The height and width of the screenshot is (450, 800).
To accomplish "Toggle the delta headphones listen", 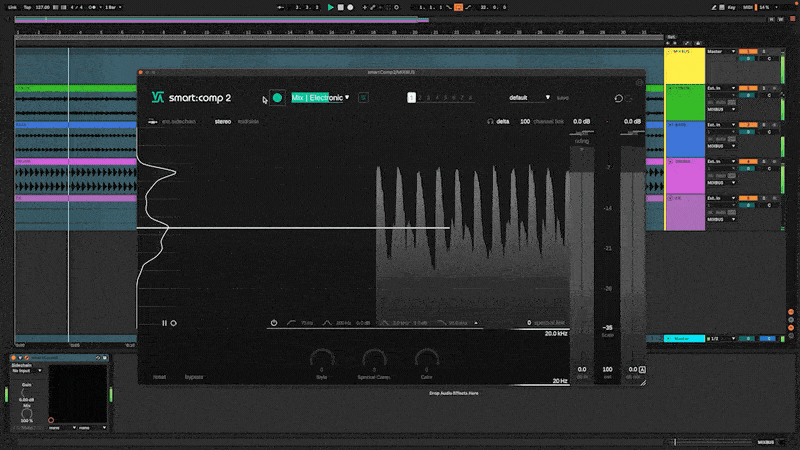I will 498,121.
